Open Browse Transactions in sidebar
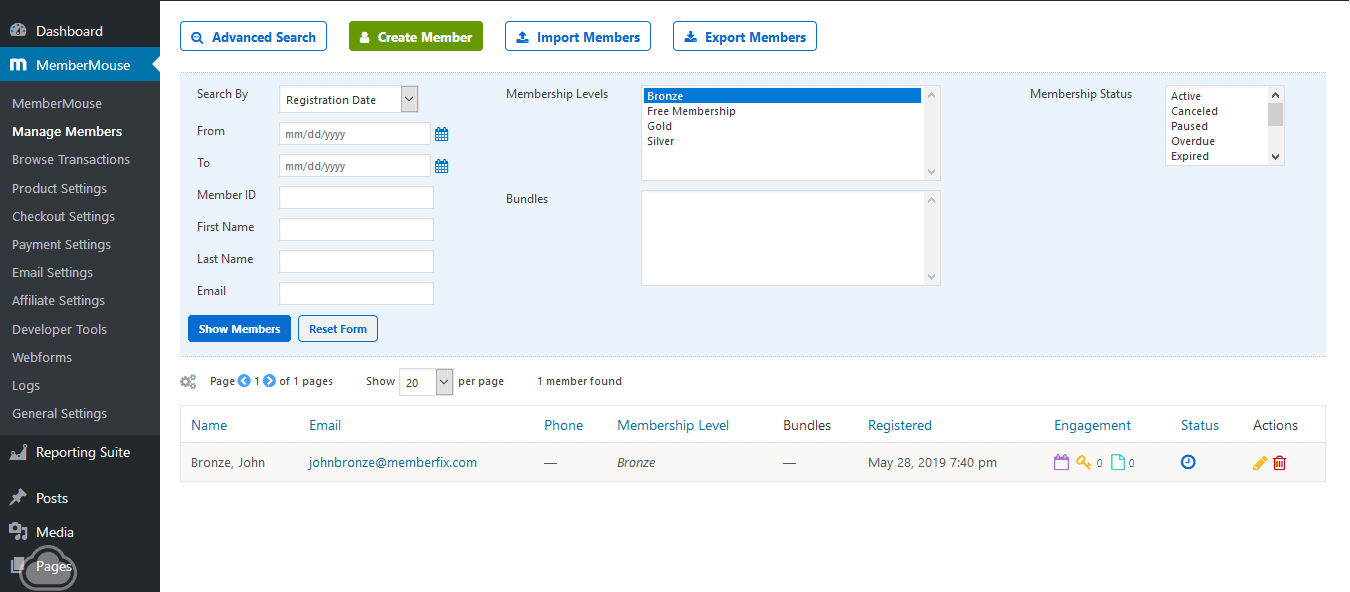Image resolution: width=1350 pixels, height=592 pixels. click(71, 160)
